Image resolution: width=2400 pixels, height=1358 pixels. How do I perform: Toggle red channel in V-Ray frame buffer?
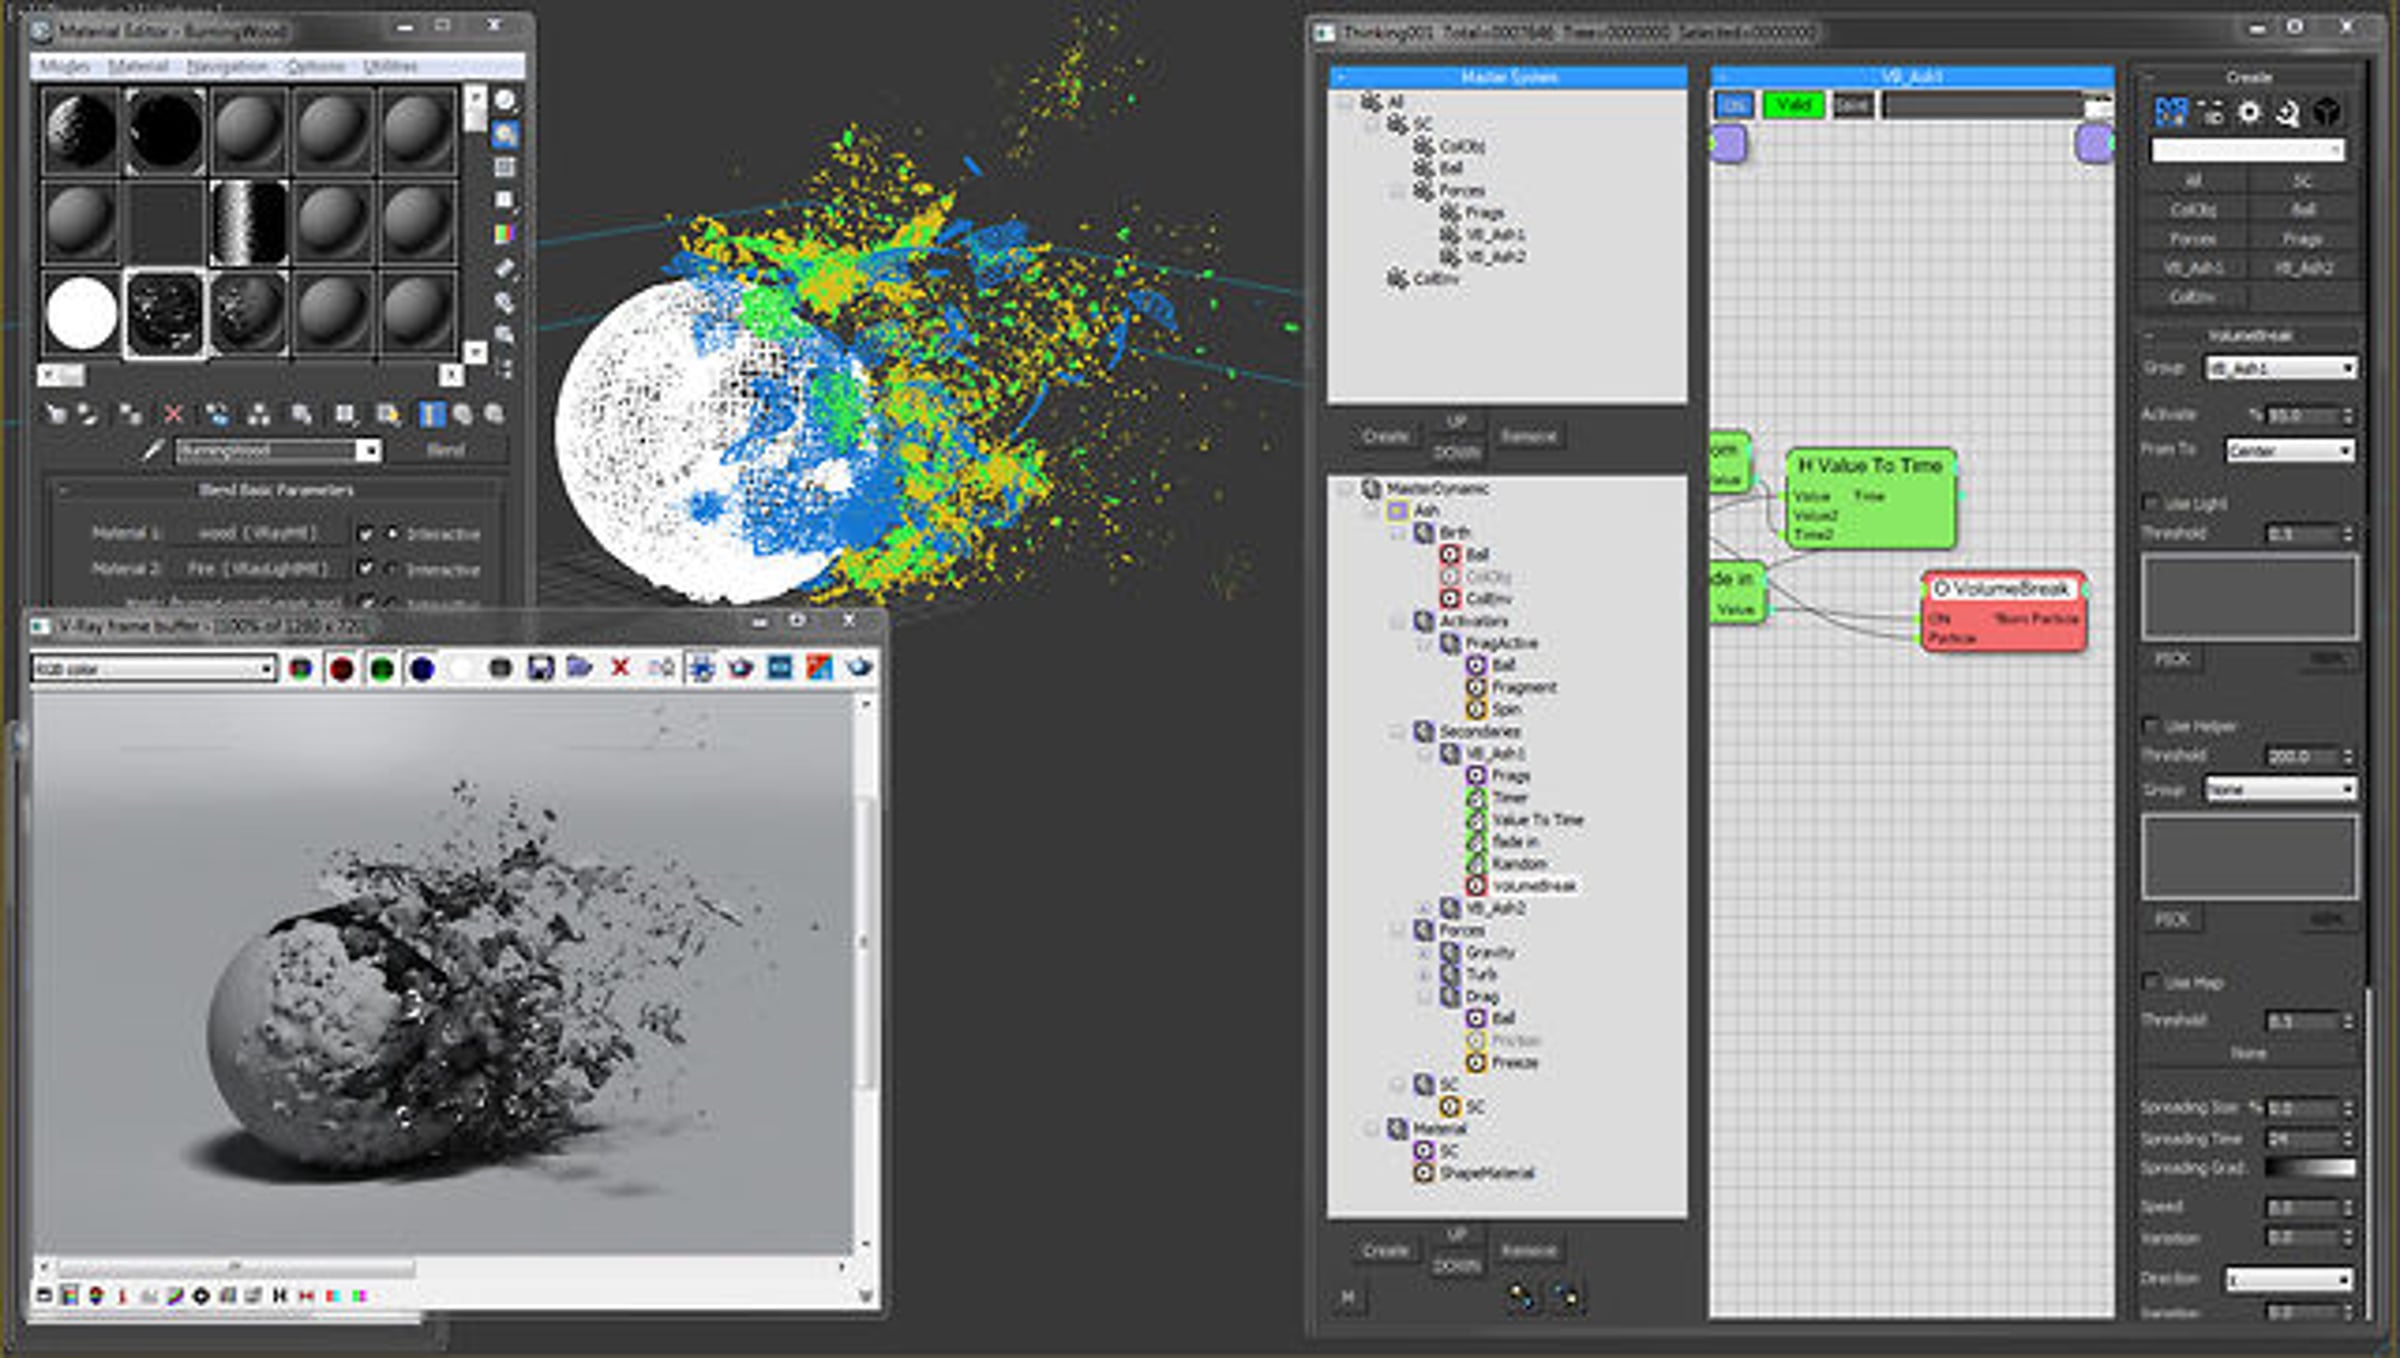[341, 668]
